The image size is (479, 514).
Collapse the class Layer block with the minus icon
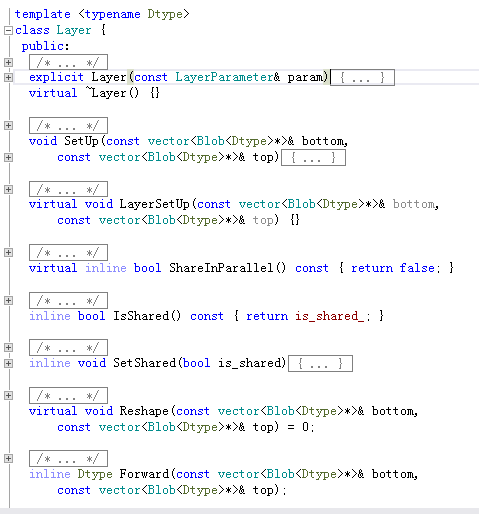(8, 31)
